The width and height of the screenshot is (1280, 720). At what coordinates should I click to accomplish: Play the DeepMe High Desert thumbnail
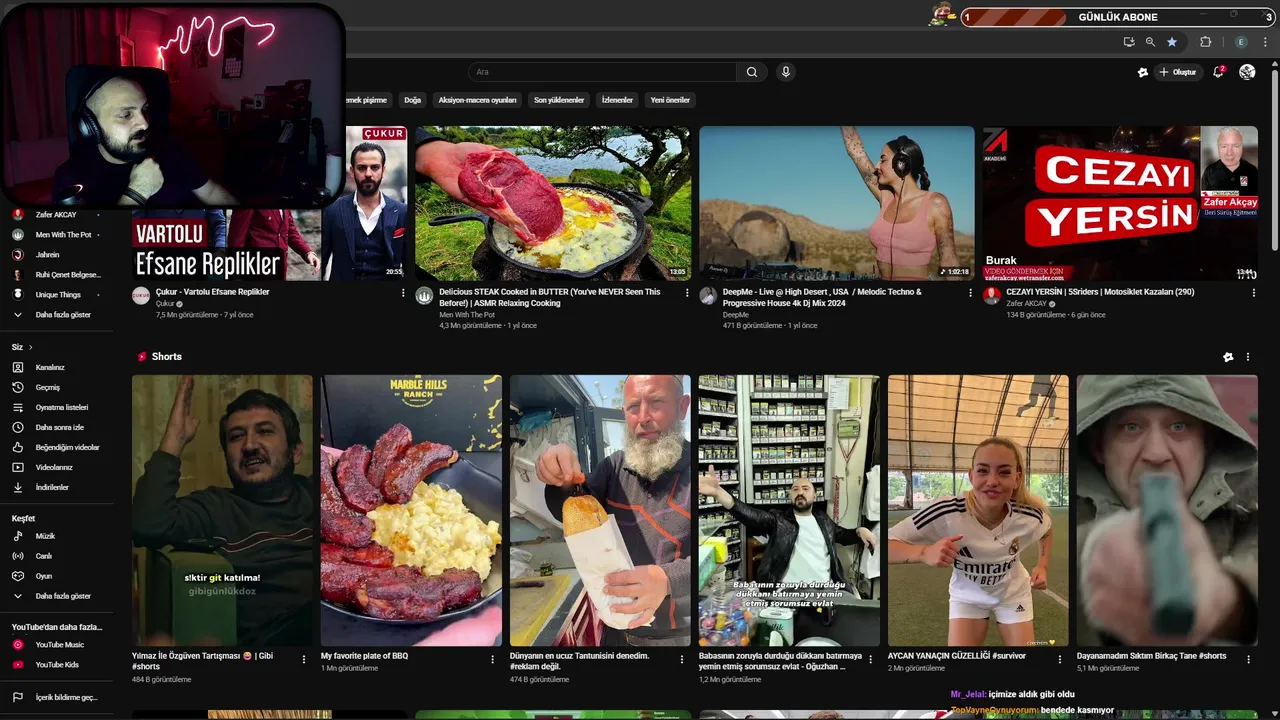[x=837, y=203]
